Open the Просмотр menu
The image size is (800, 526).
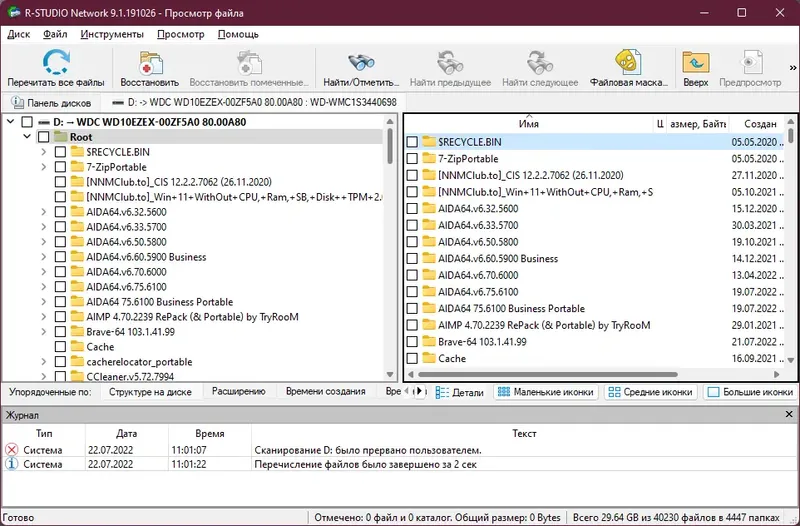tap(181, 34)
